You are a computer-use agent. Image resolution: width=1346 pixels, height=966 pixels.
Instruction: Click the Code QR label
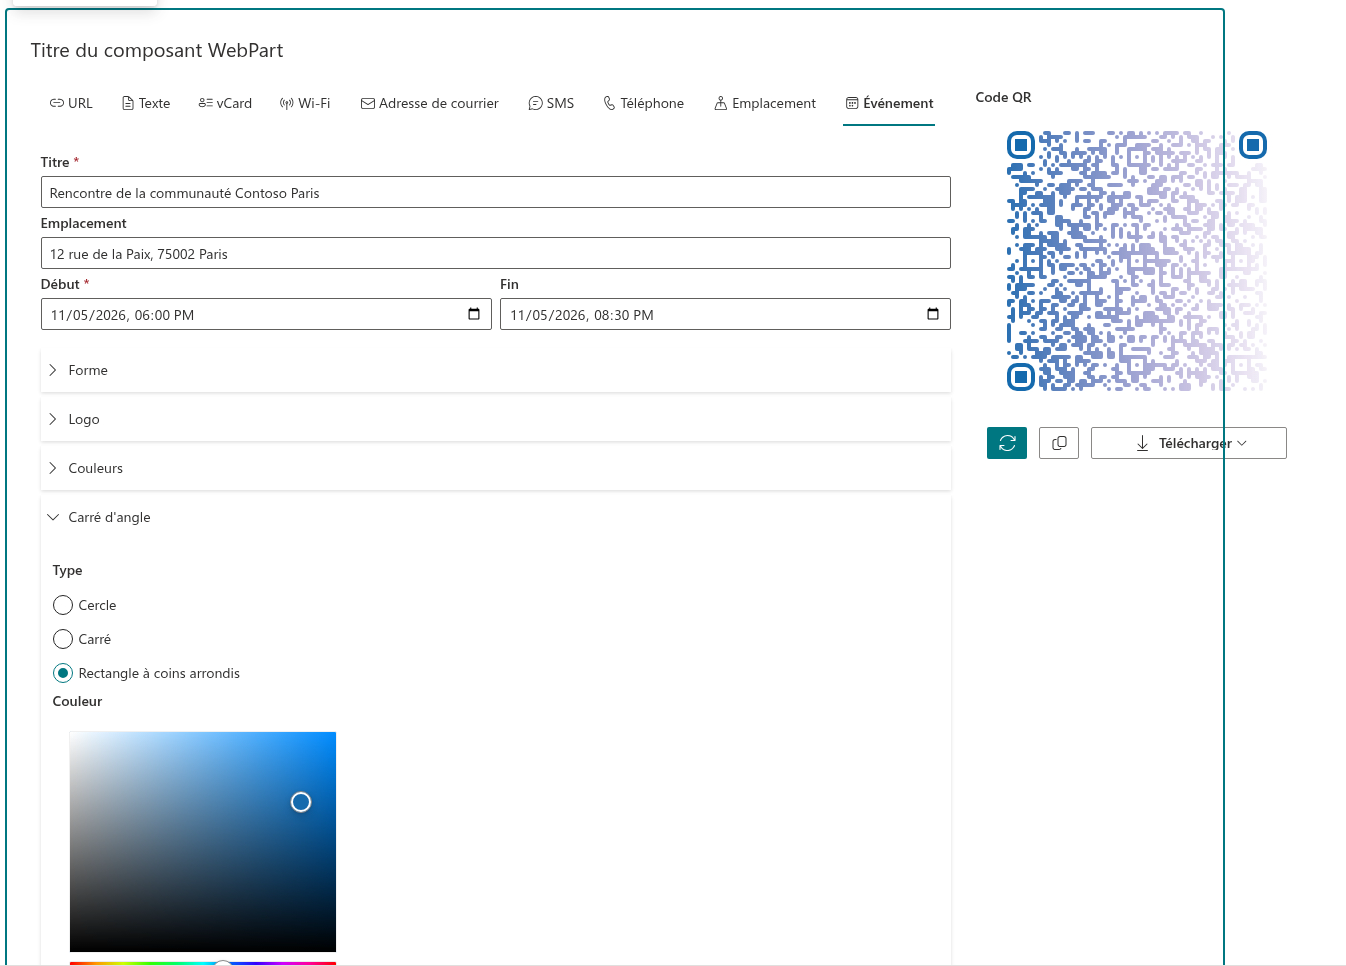pos(1003,97)
